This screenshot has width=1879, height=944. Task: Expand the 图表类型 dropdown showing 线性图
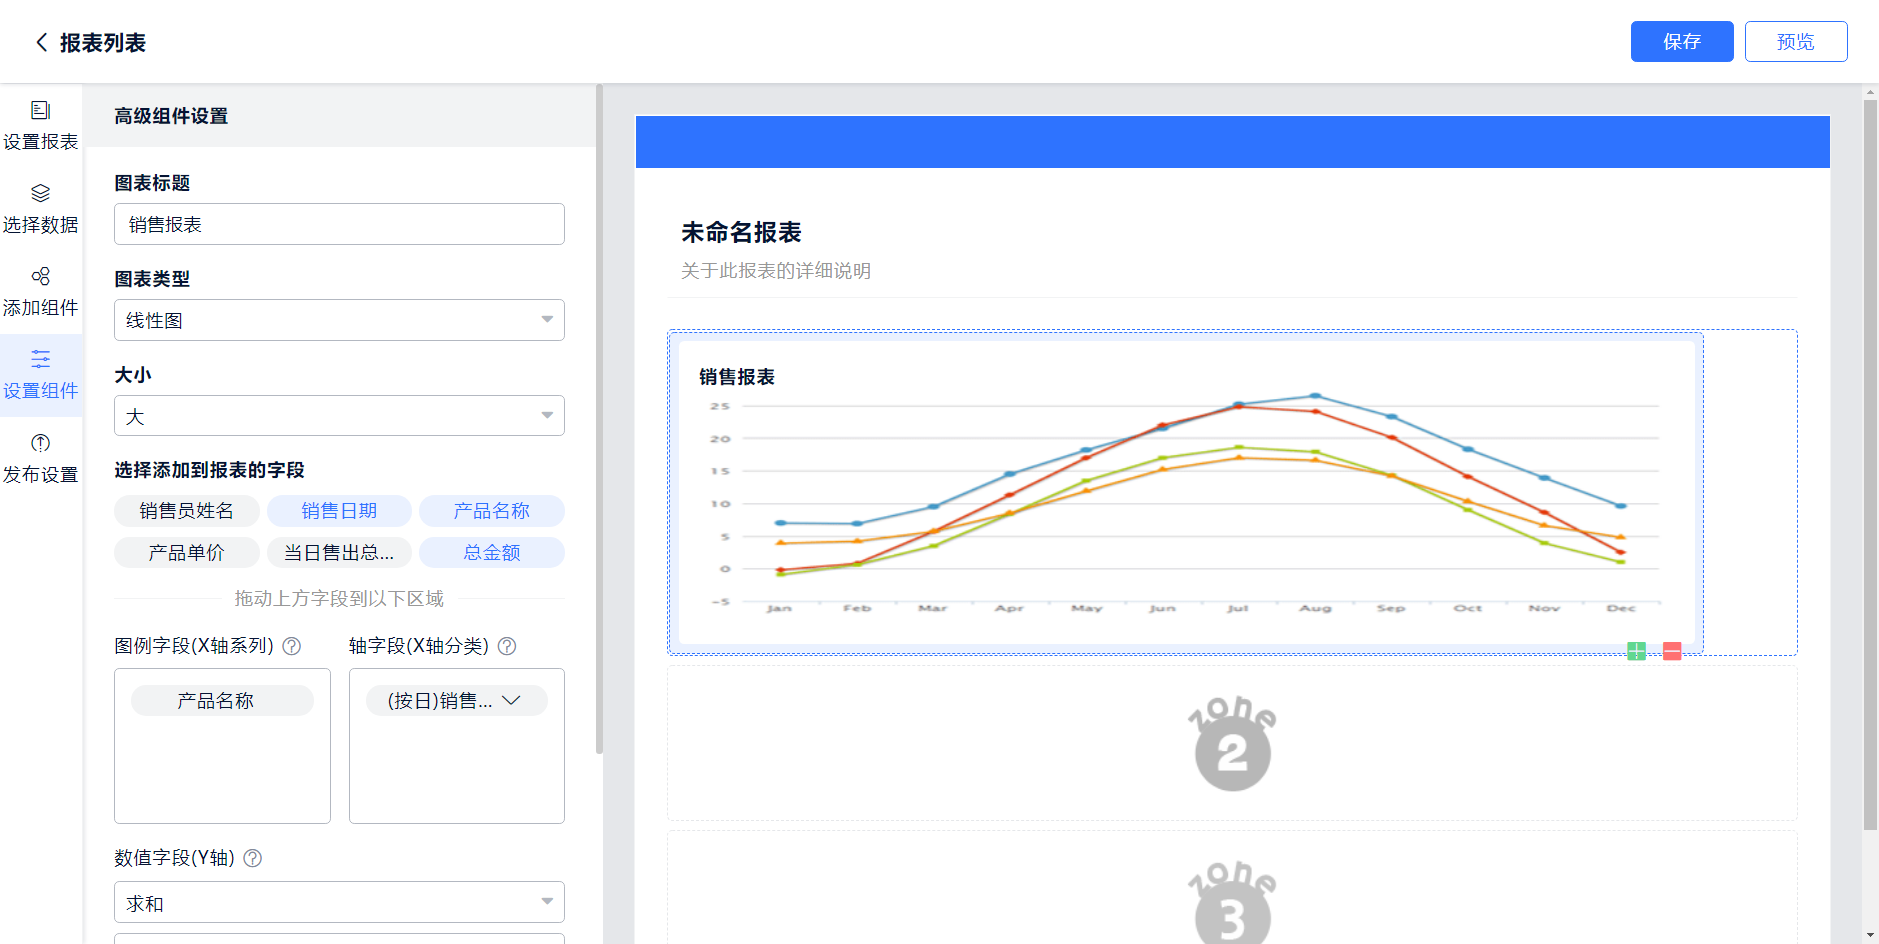tap(339, 320)
